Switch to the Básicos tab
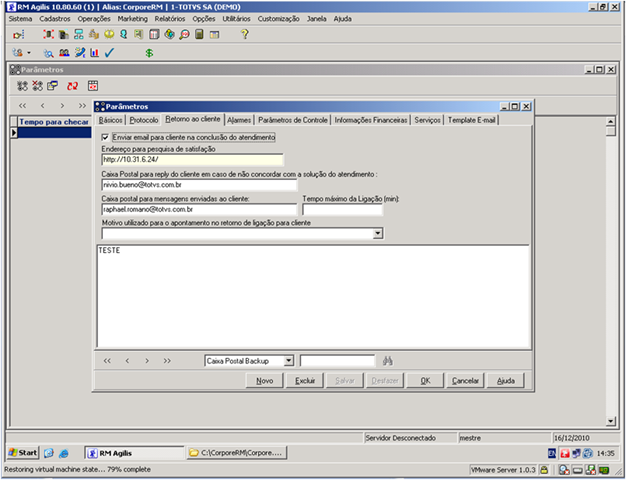This screenshot has height=480, width=626. pyautogui.click(x=111, y=120)
